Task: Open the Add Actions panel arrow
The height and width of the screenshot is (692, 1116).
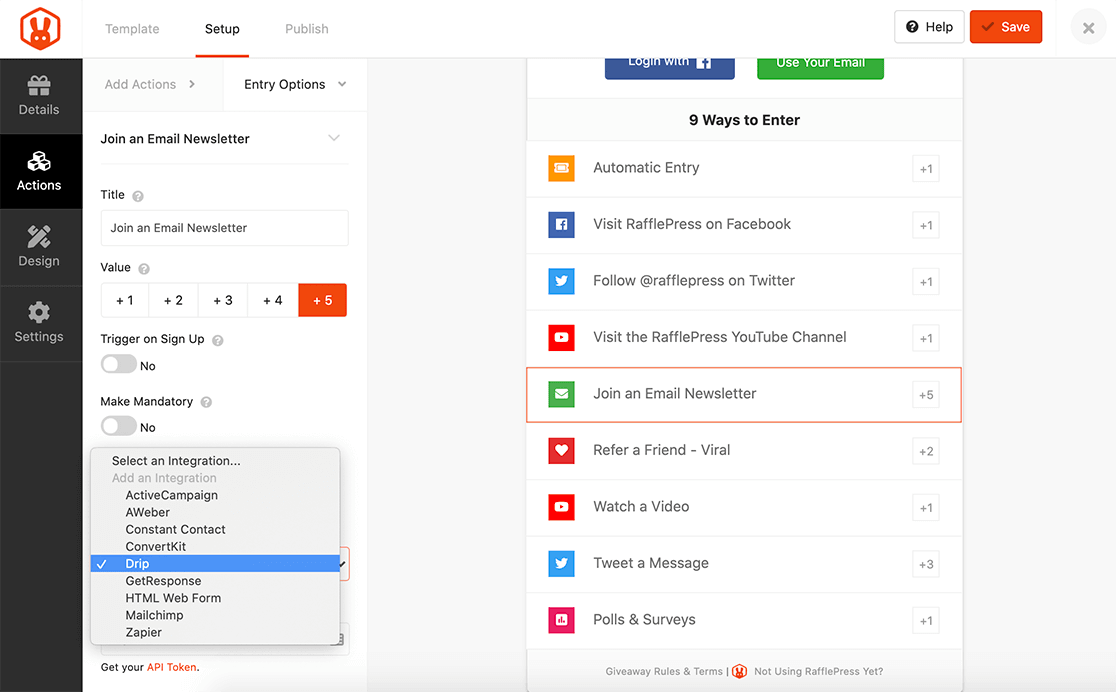Action: pyautogui.click(x=192, y=84)
